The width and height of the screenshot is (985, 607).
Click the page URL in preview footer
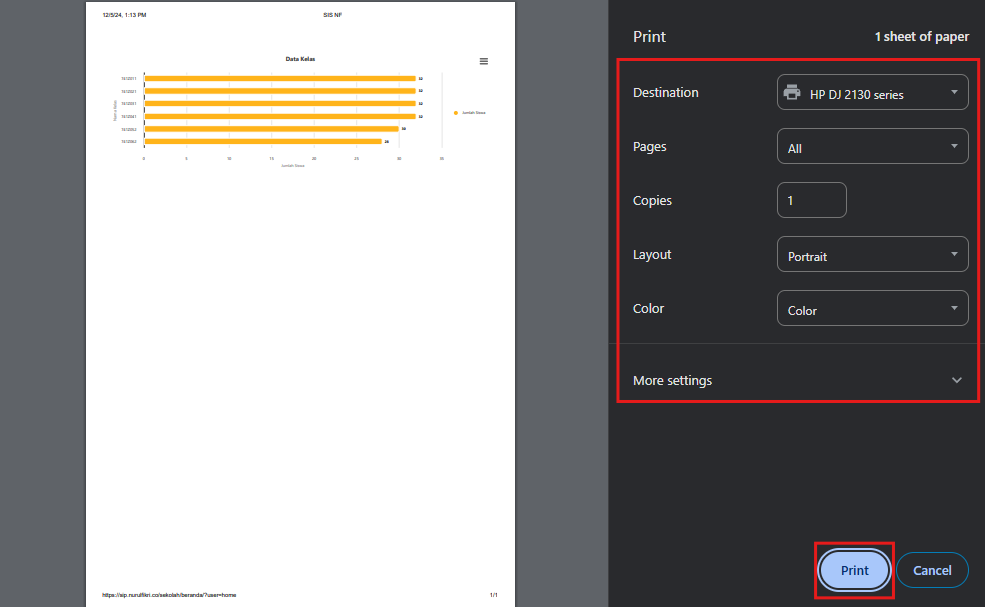pyautogui.click(x=169, y=595)
